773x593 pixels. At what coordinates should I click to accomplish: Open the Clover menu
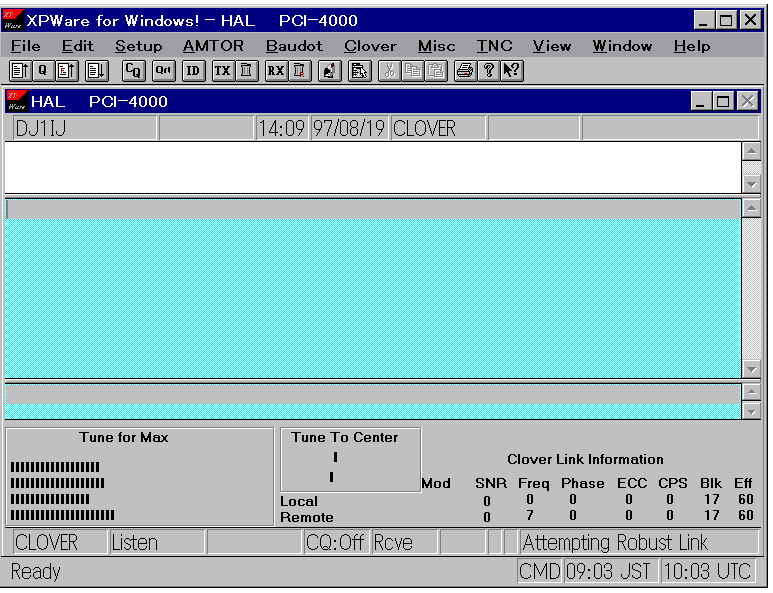(370, 46)
